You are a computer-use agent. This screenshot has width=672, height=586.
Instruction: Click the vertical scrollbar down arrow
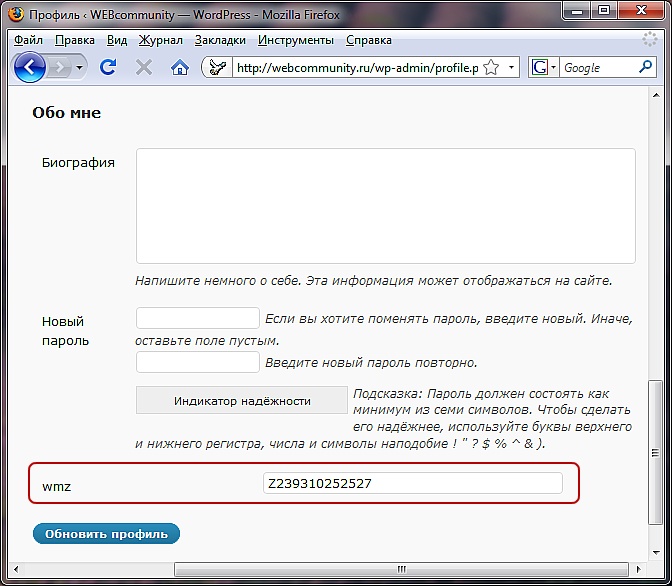pos(656,552)
